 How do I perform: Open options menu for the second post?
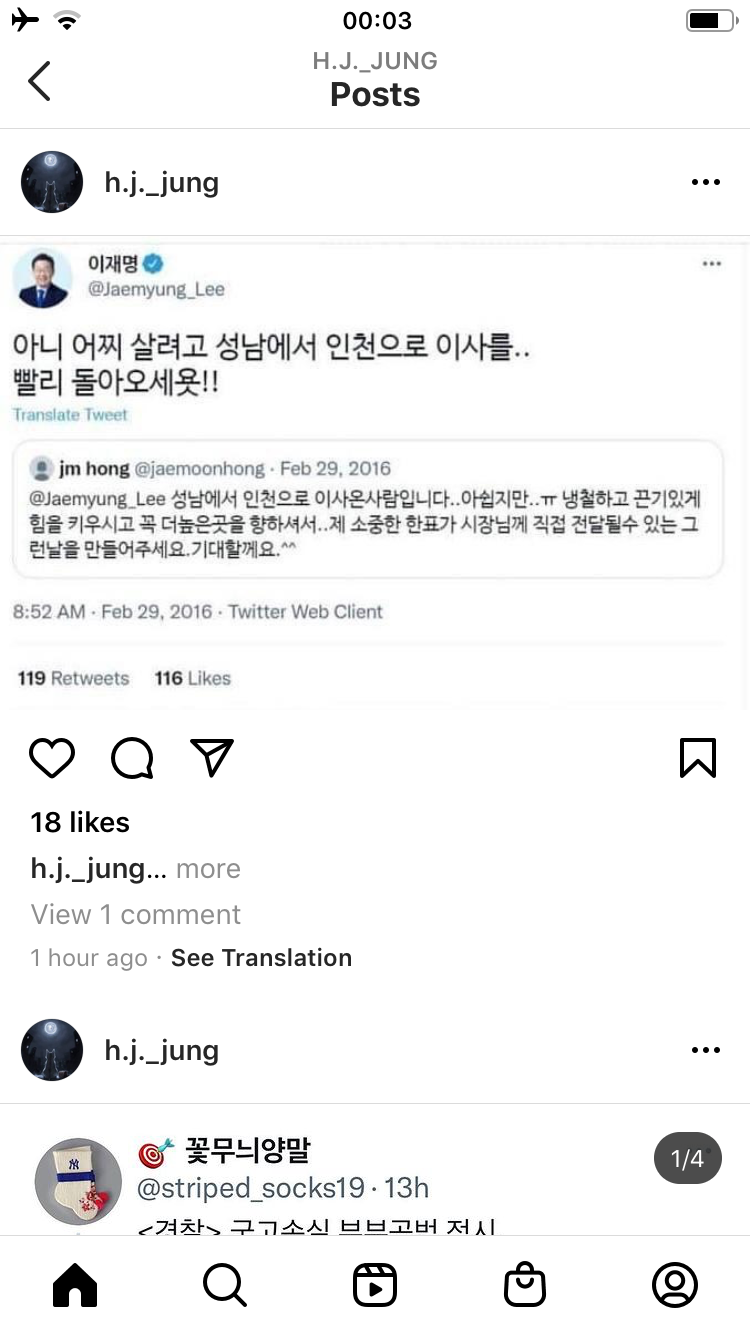[x=705, y=1050]
